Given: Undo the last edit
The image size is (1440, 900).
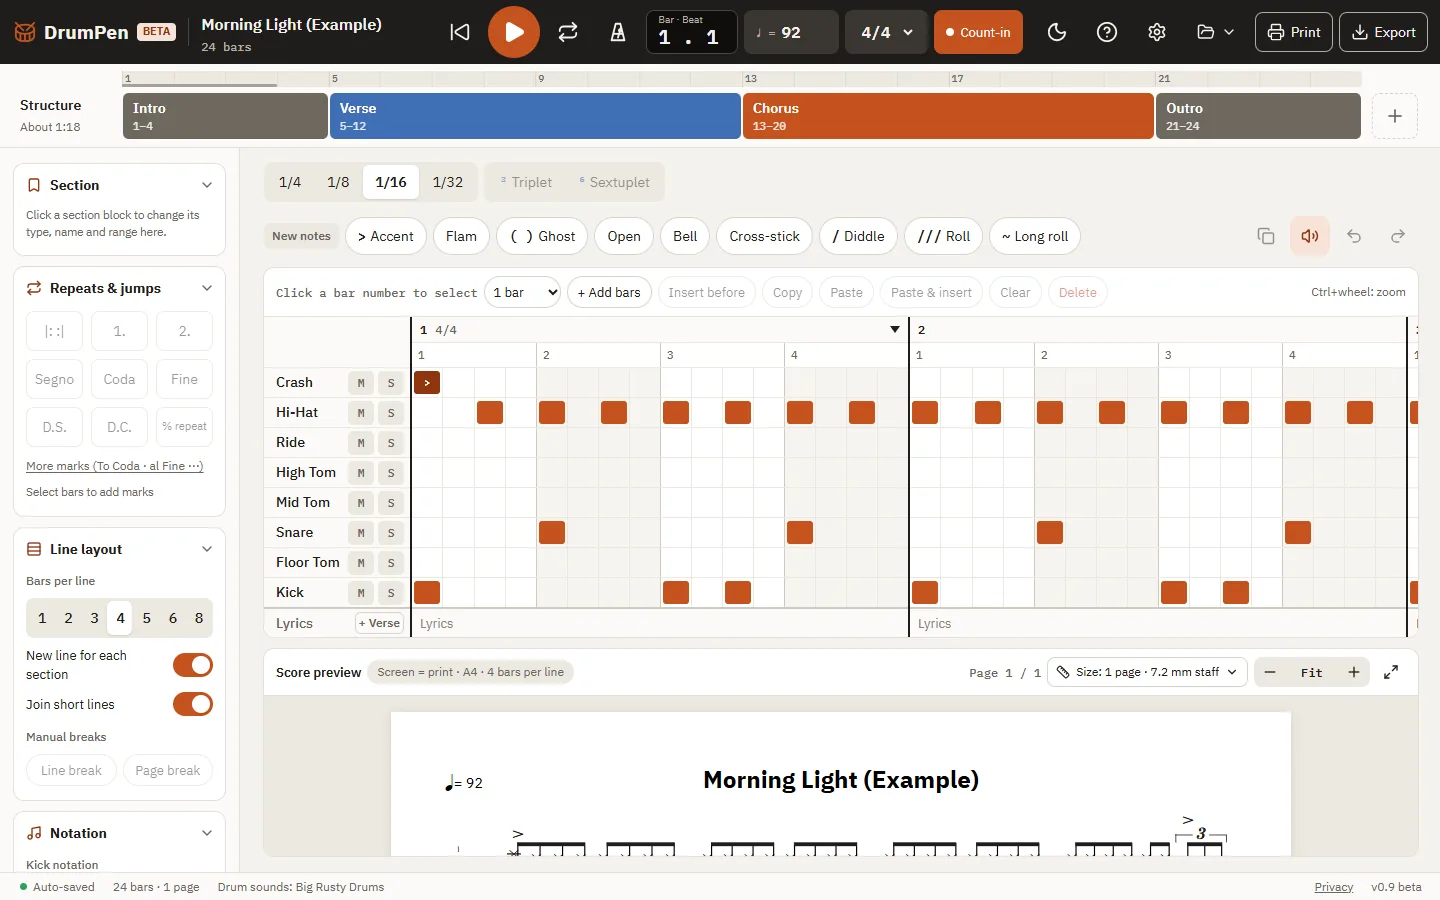Looking at the screenshot, I should [1354, 236].
